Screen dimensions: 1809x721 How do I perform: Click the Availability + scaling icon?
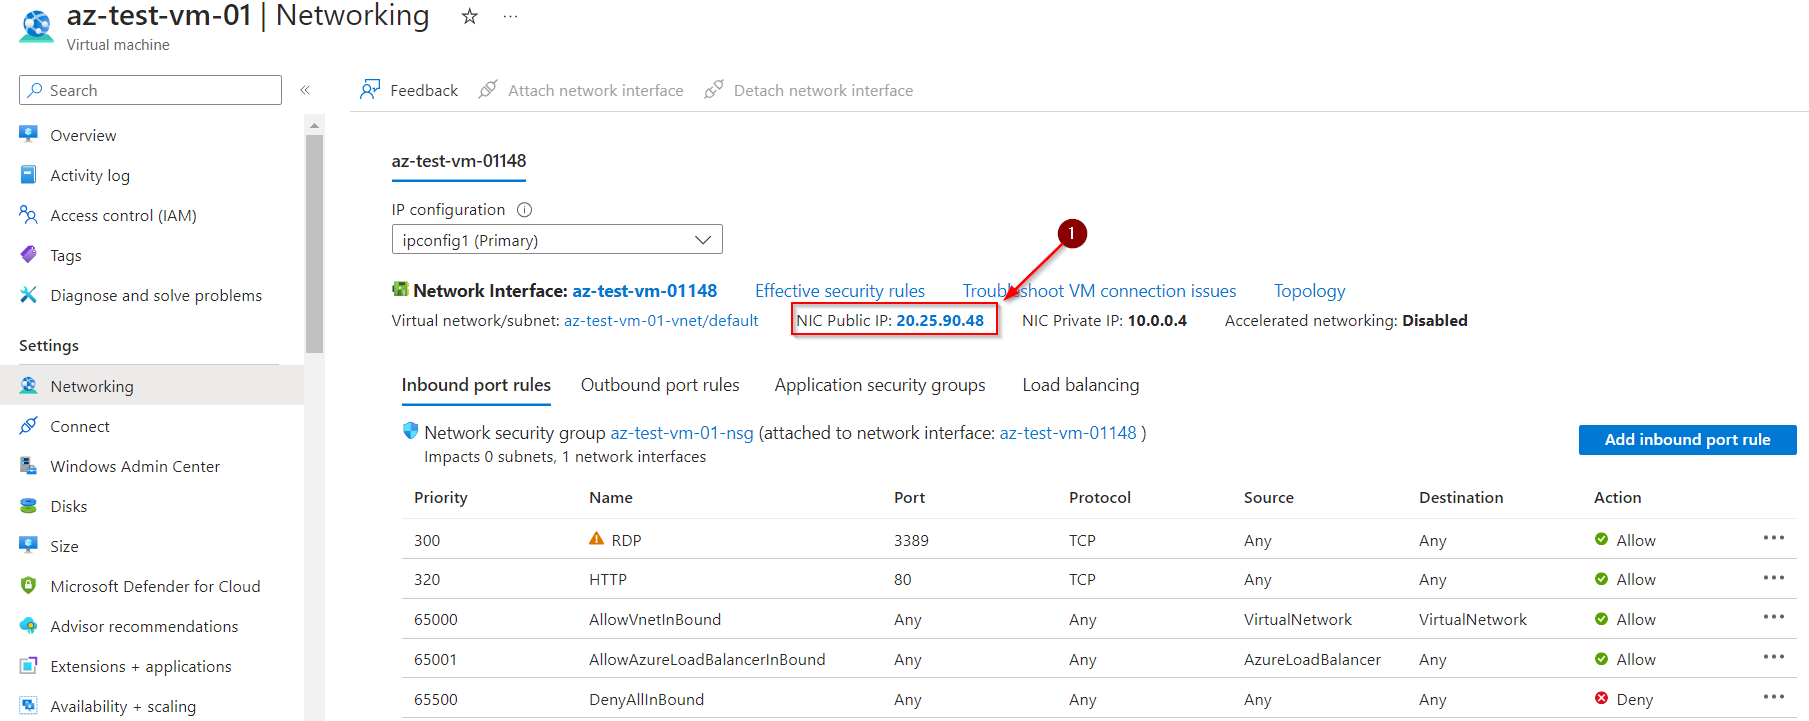(x=29, y=705)
